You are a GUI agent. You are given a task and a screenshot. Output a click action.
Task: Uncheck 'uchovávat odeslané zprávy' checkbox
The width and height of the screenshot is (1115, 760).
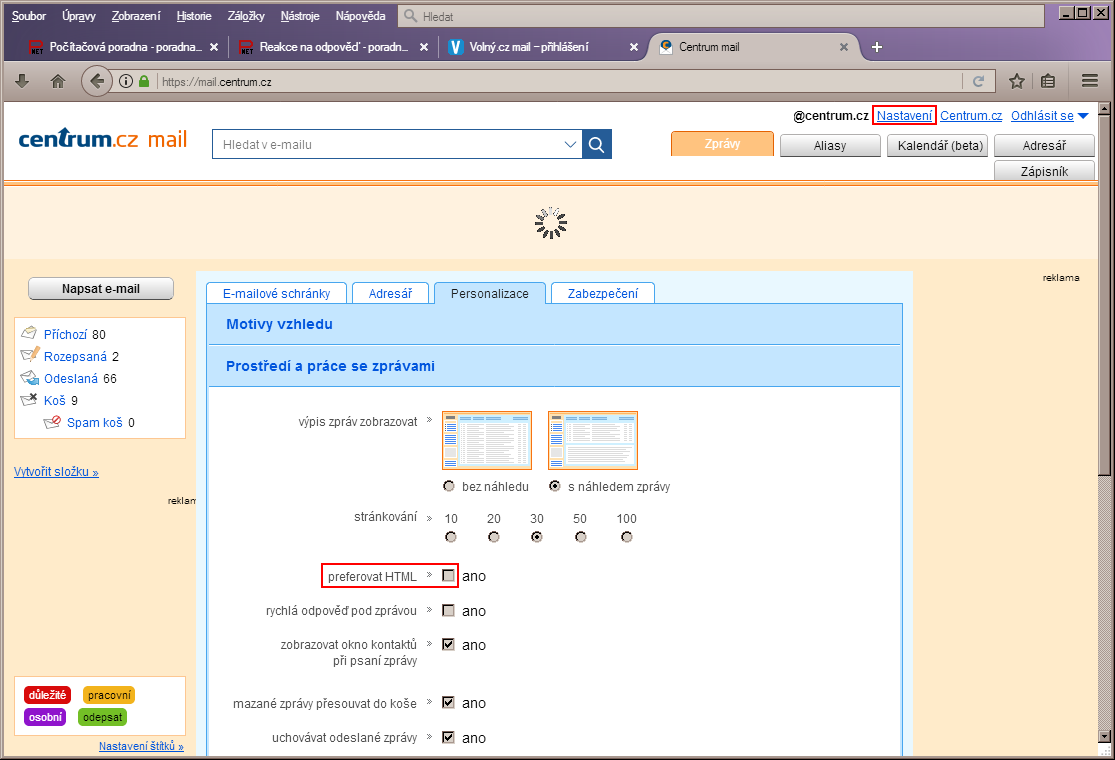click(x=448, y=737)
